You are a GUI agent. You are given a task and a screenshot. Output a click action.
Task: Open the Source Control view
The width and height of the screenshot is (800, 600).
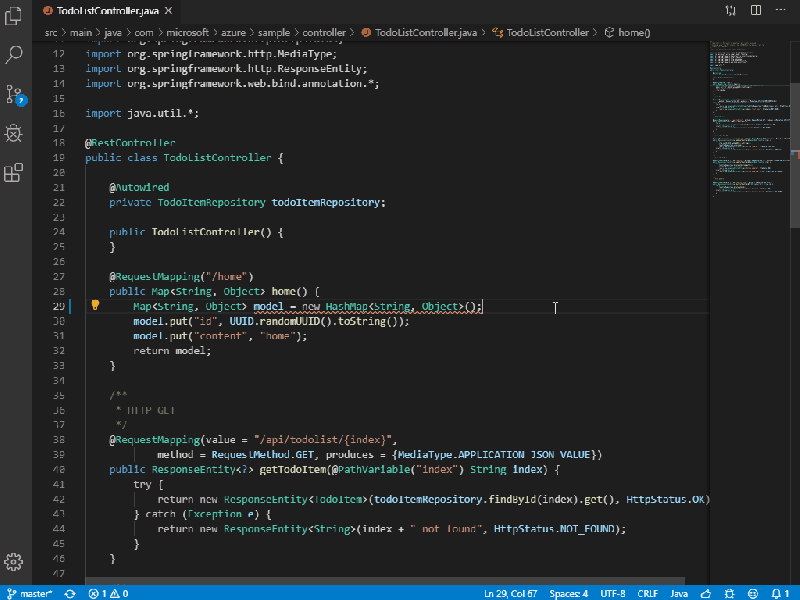[x=13, y=94]
